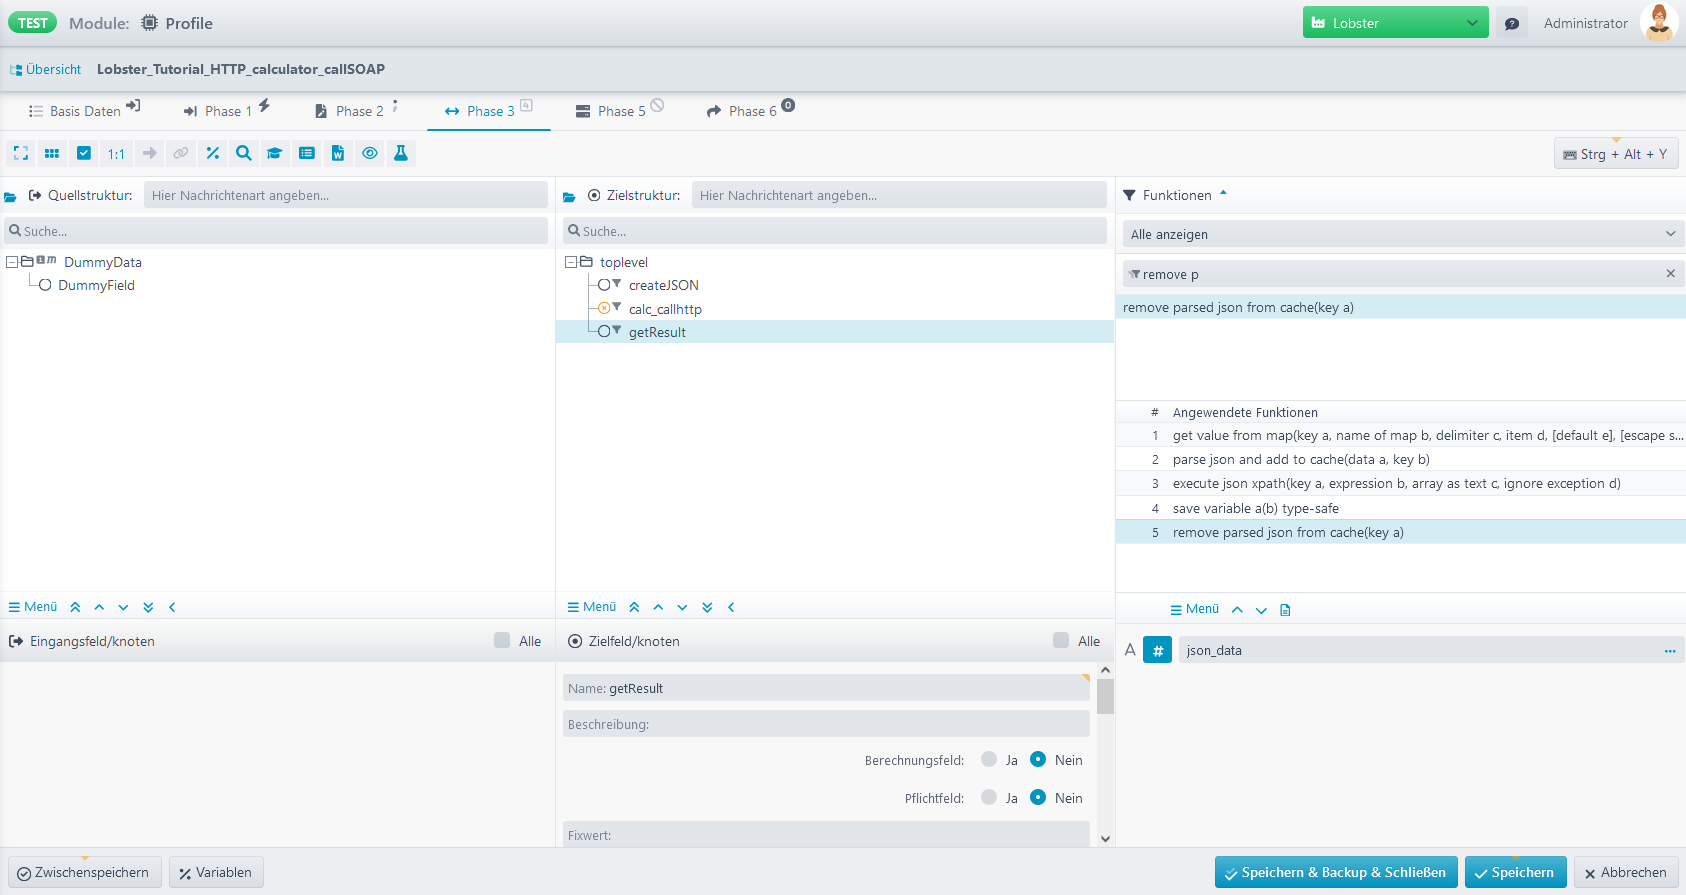Enable the Alle checkbox for Zielfeld/knoten
Screen dimensions: 1686x895
1061,640
